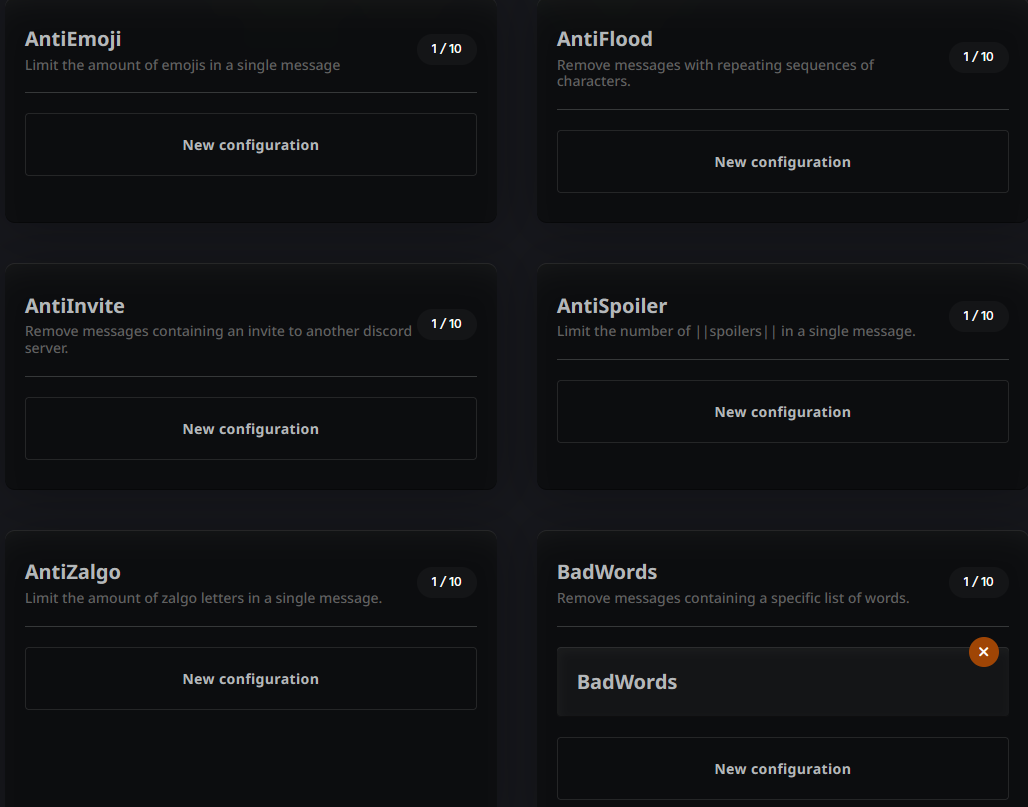1028x807 pixels.
Task: Click the BadWords card heading title
Action: tap(607, 572)
